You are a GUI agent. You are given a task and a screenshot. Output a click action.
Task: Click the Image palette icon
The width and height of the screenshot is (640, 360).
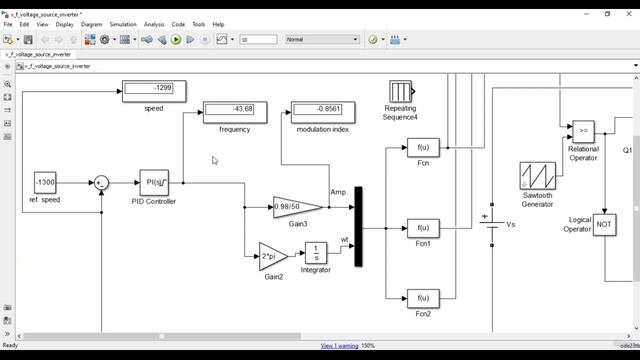[x=7, y=136]
